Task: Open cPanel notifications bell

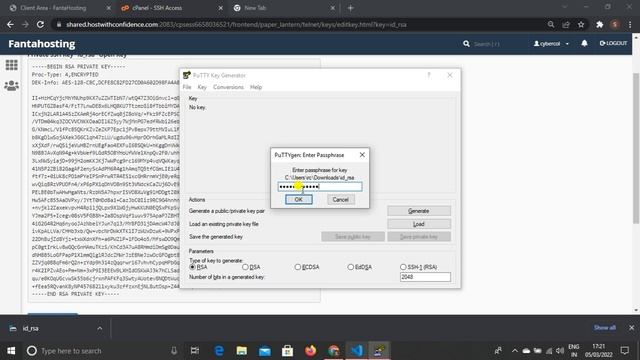Action: 584,43
